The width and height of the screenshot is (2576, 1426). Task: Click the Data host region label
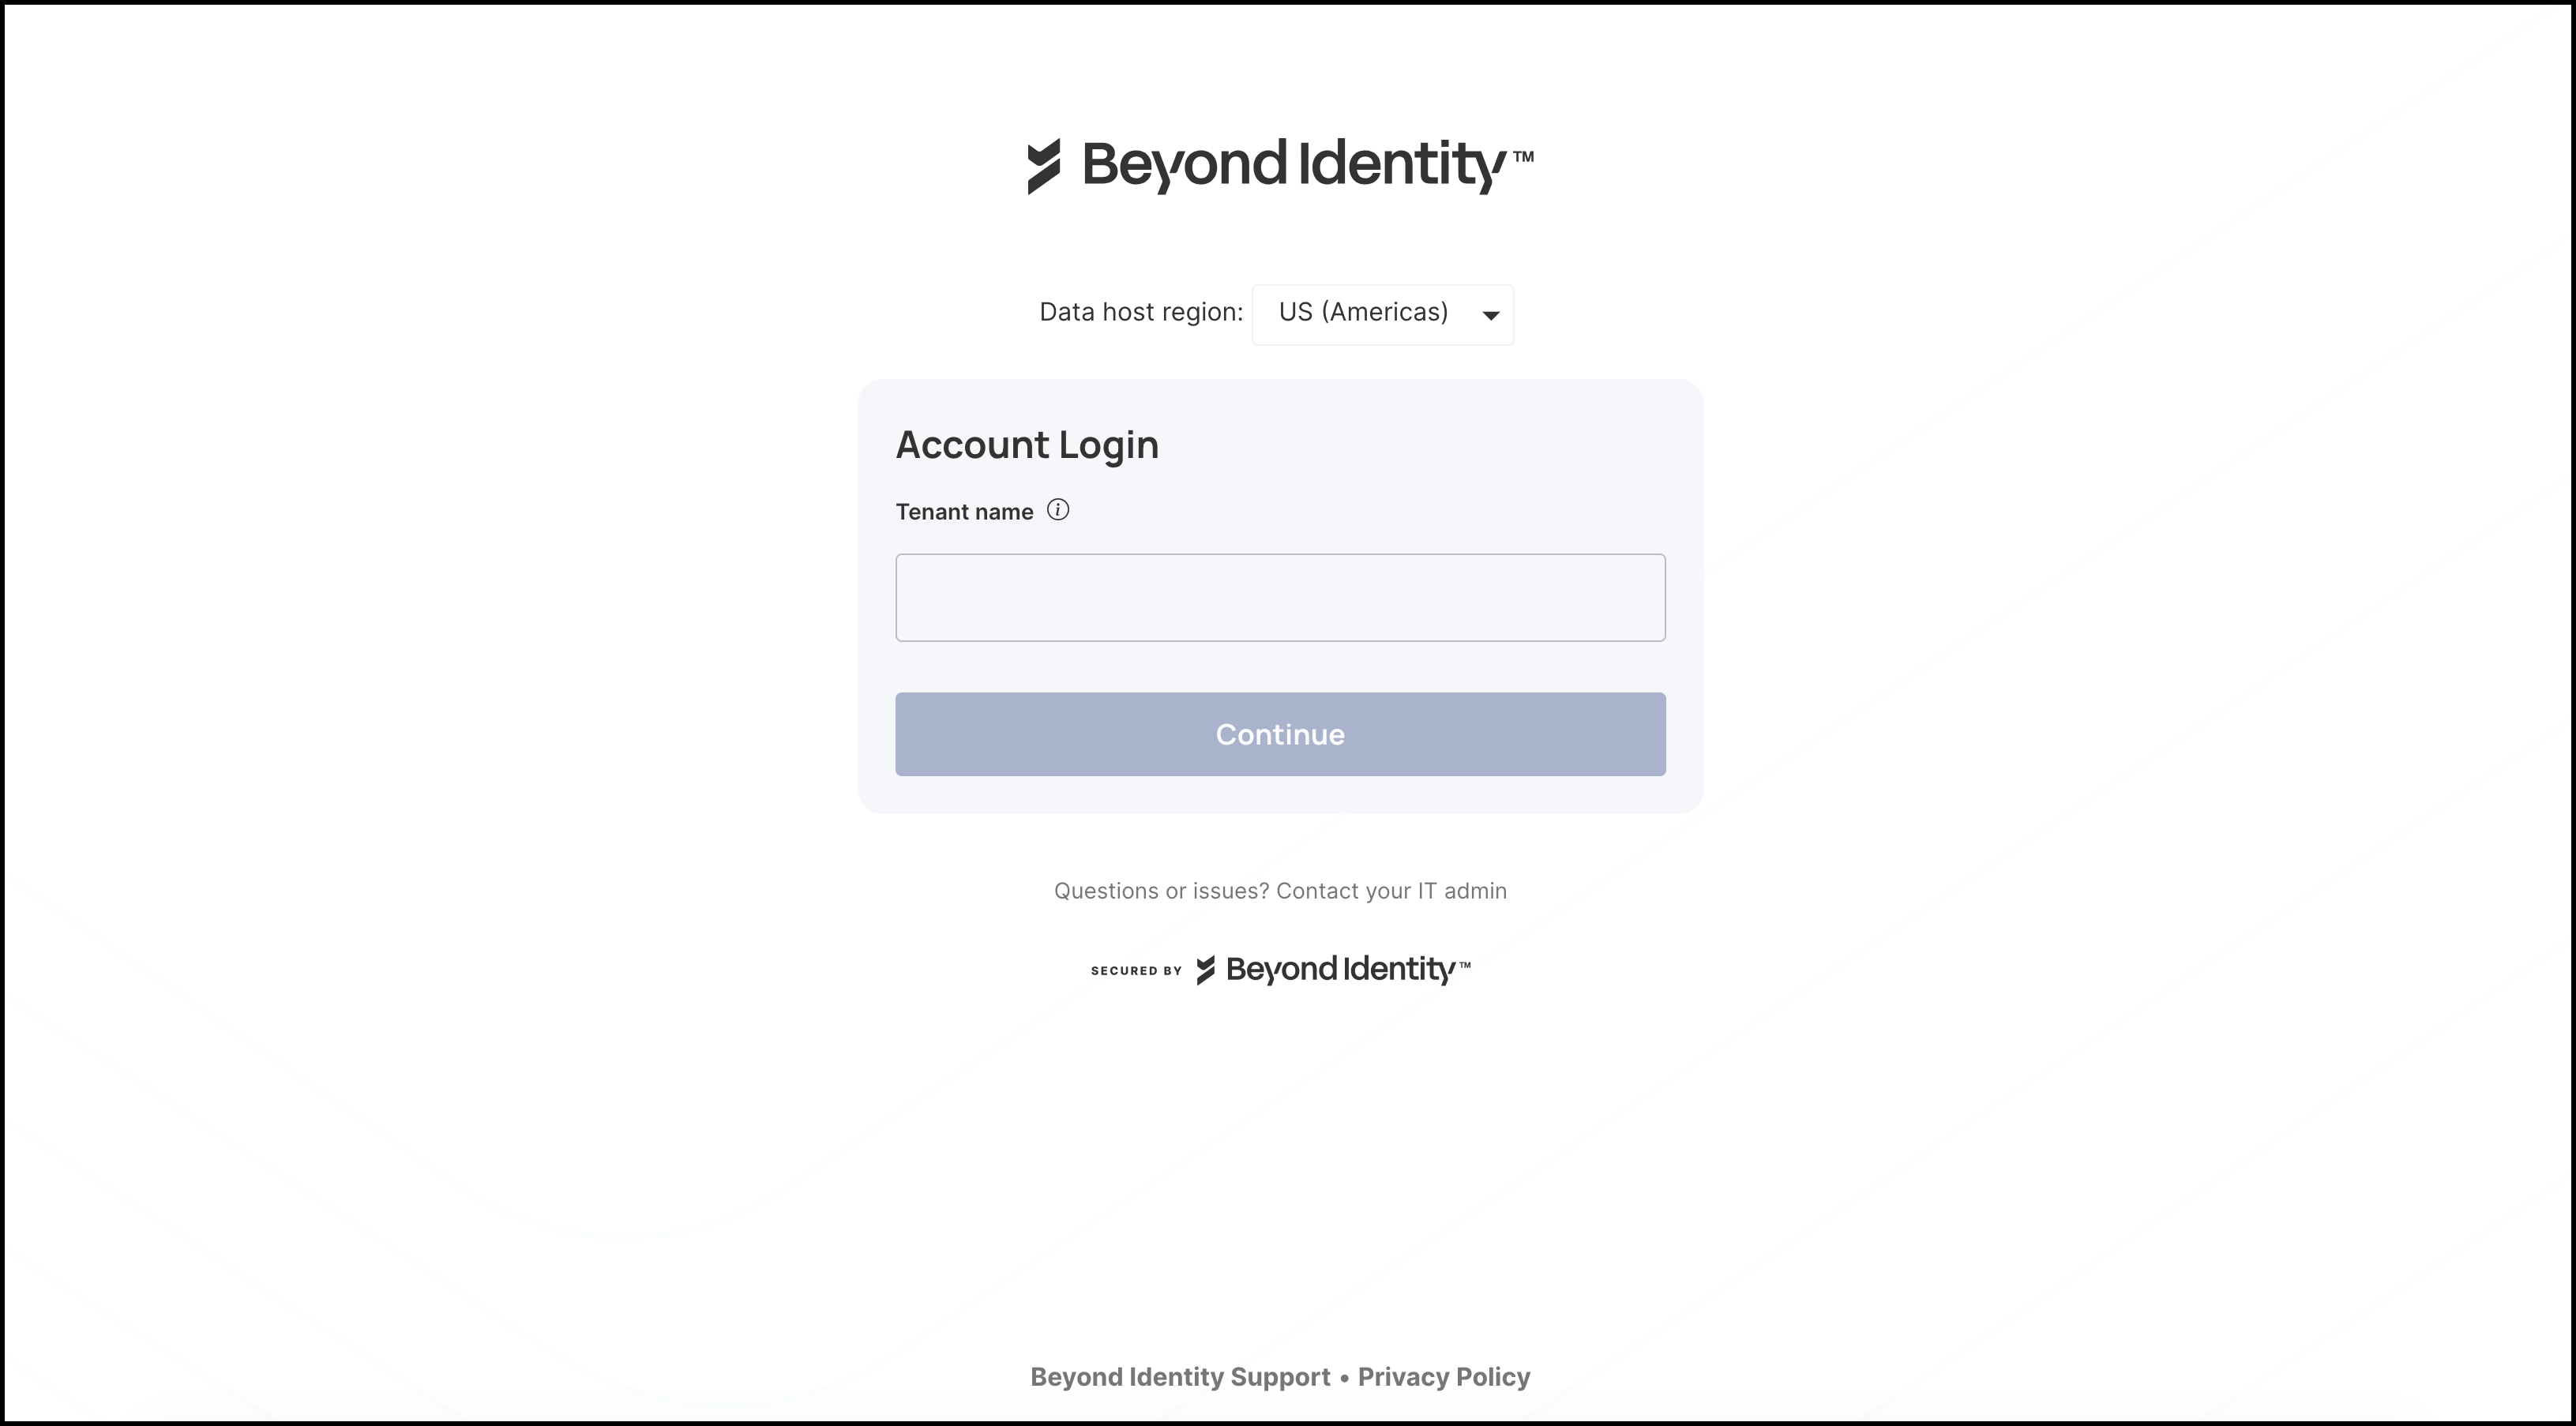click(x=1140, y=312)
